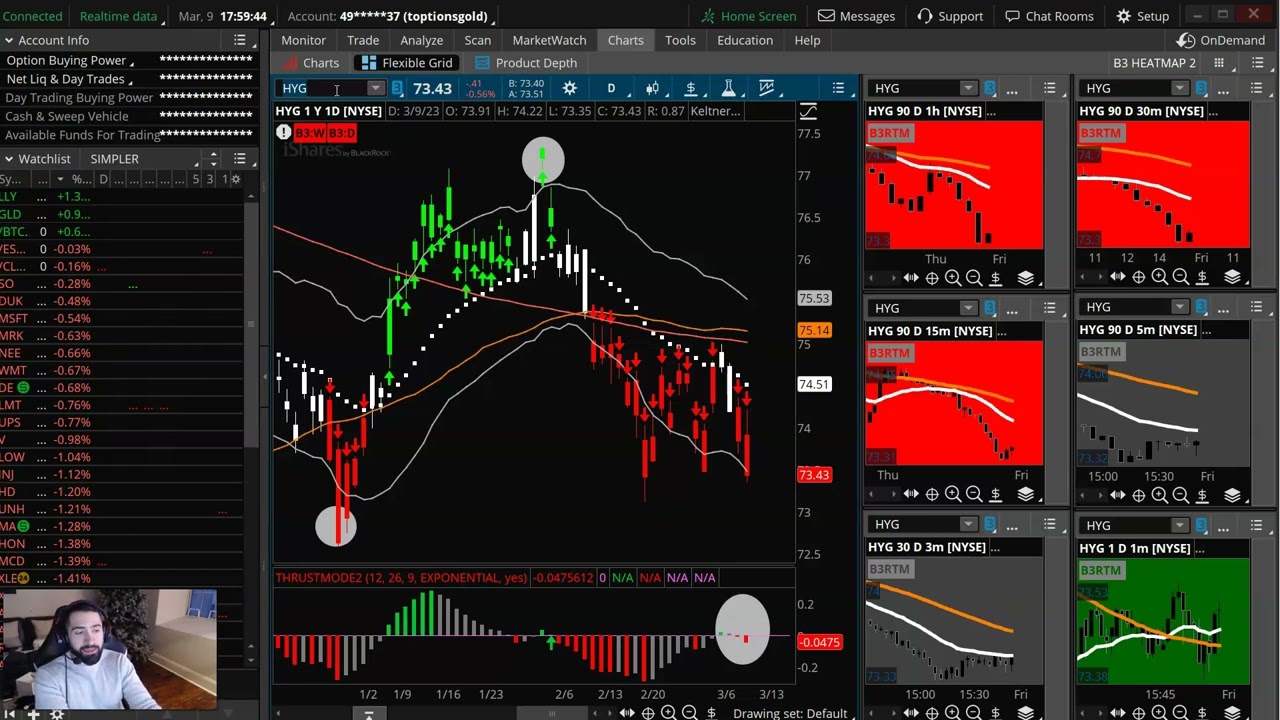The width and height of the screenshot is (1280, 720).
Task: Open layers icon under HYG 90 D 5m chart
Action: click(x=1232, y=495)
